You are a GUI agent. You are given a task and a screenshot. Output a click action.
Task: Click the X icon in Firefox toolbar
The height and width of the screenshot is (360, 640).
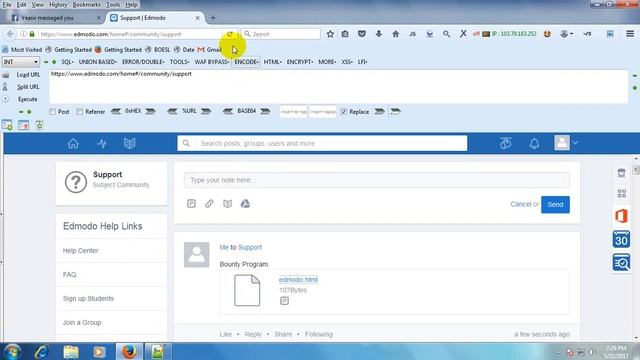463,34
